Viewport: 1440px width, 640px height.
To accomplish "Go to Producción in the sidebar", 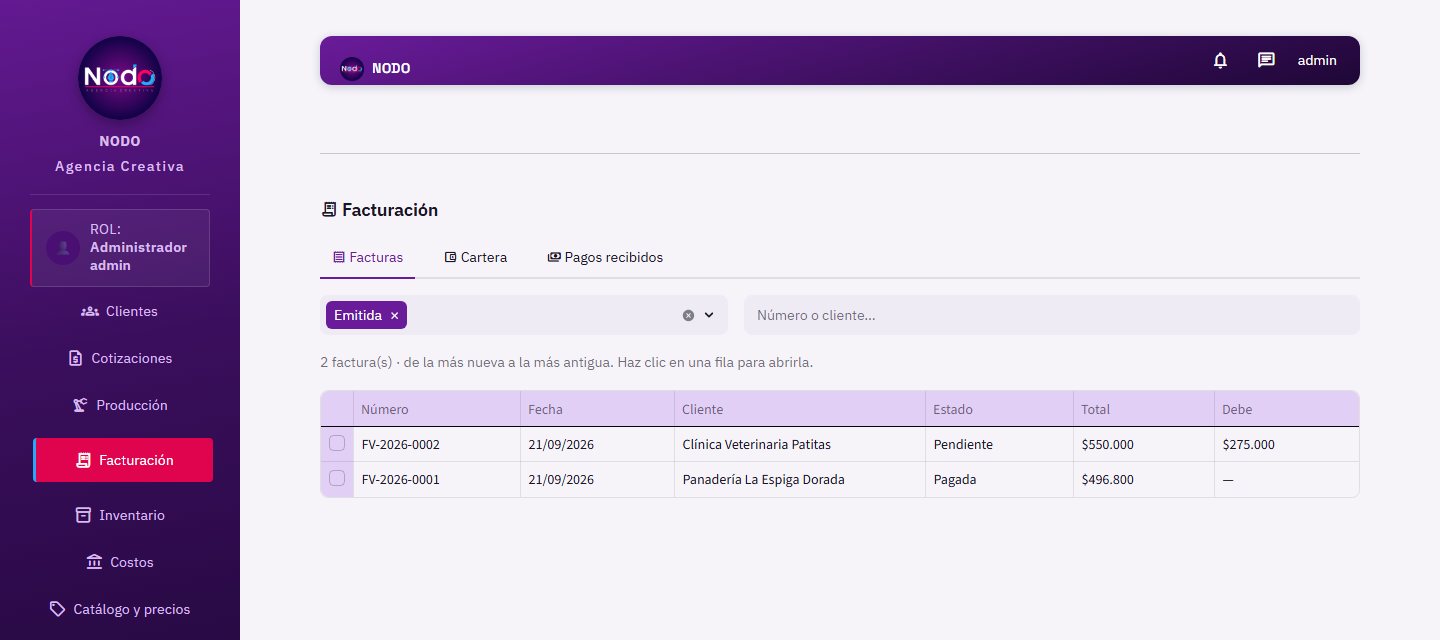I will (x=120, y=405).
